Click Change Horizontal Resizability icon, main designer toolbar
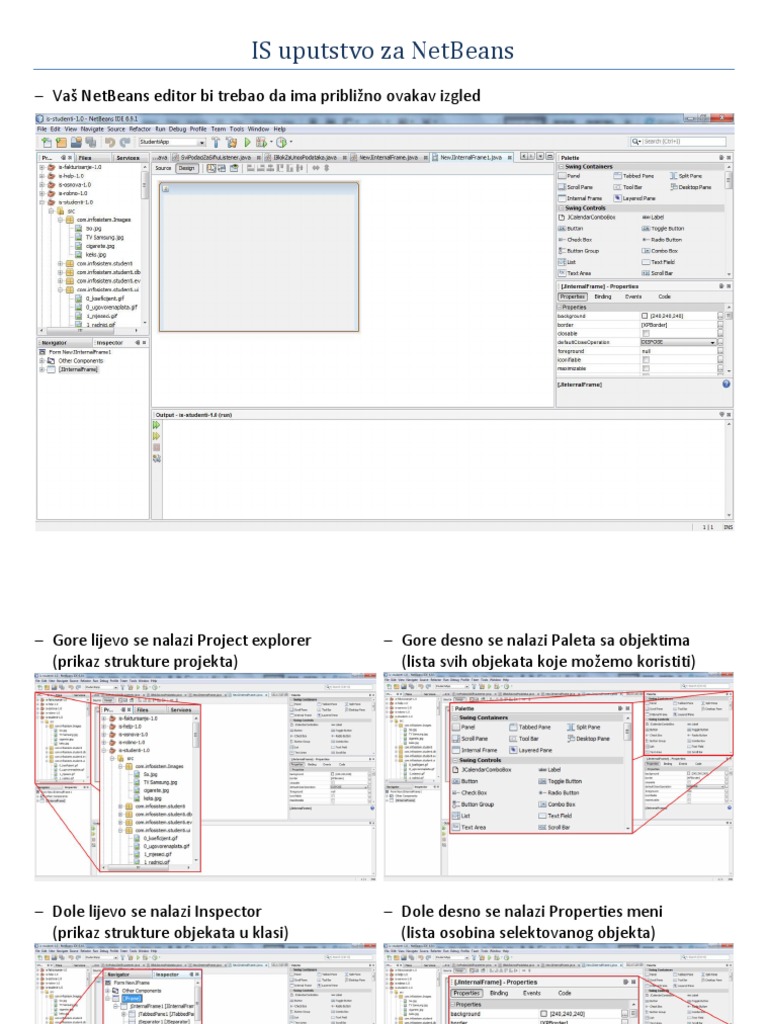 coord(315,168)
